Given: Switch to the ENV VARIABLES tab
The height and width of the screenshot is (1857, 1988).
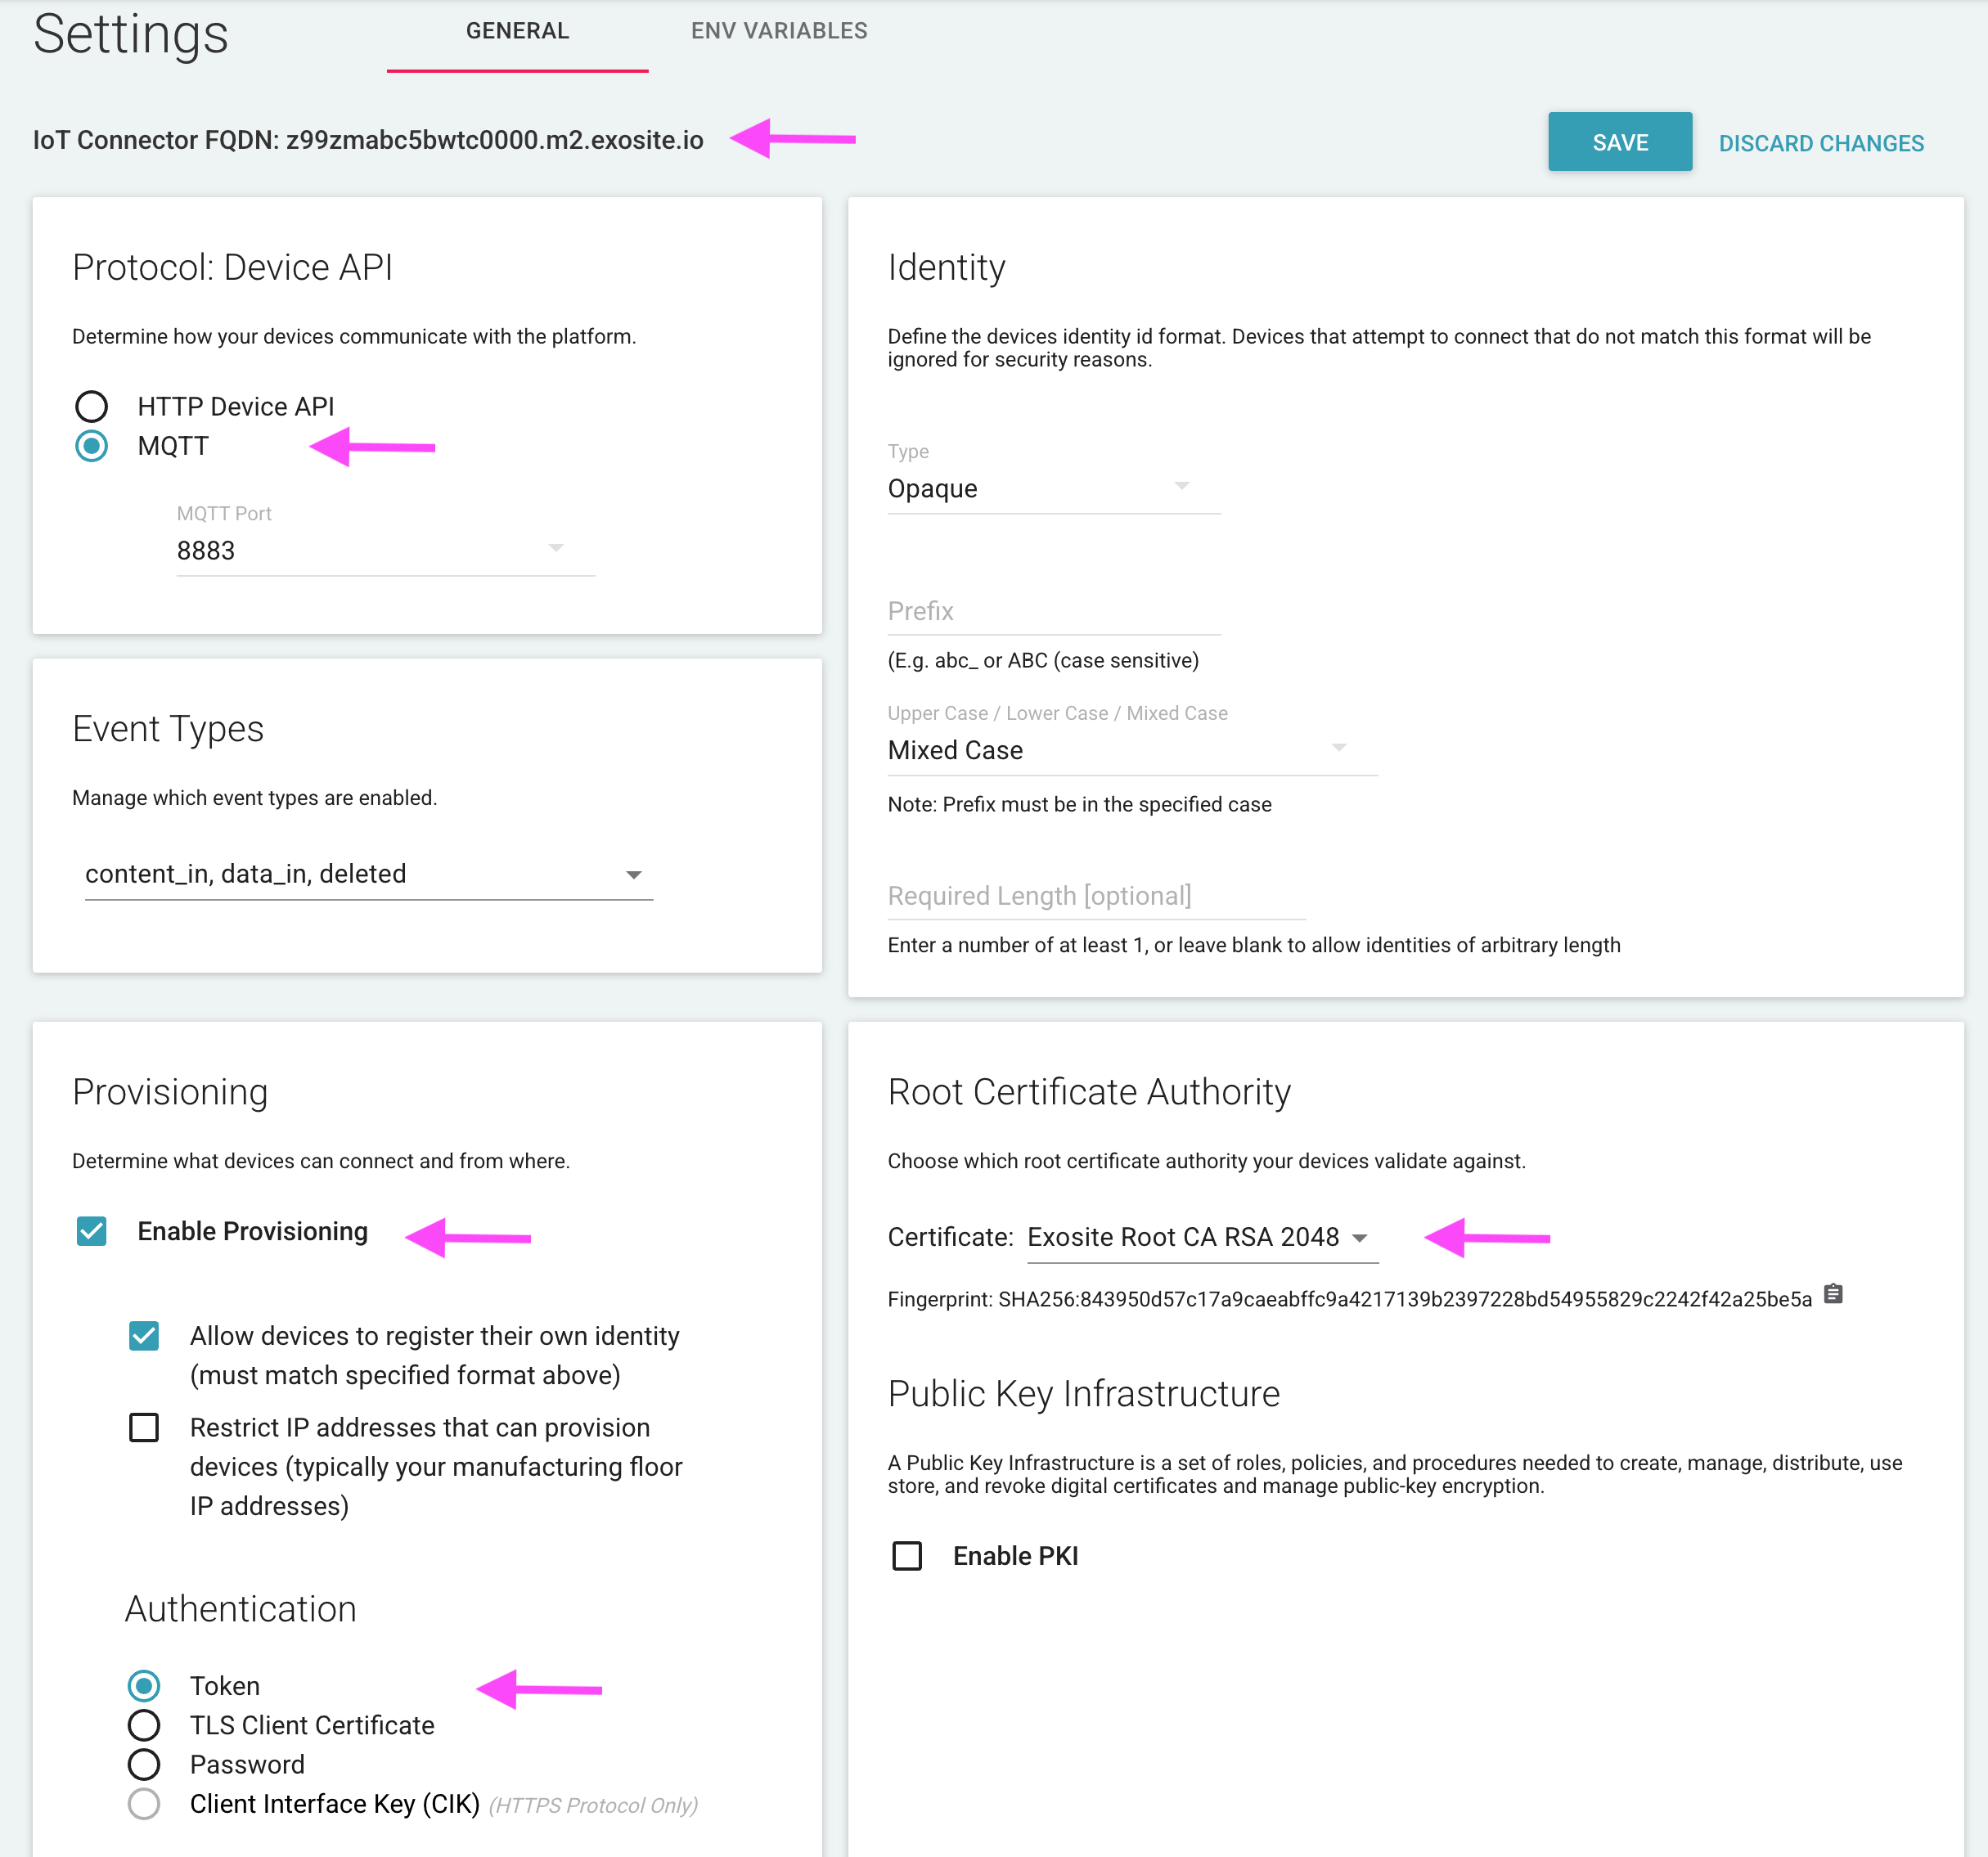Looking at the screenshot, I should click(779, 31).
